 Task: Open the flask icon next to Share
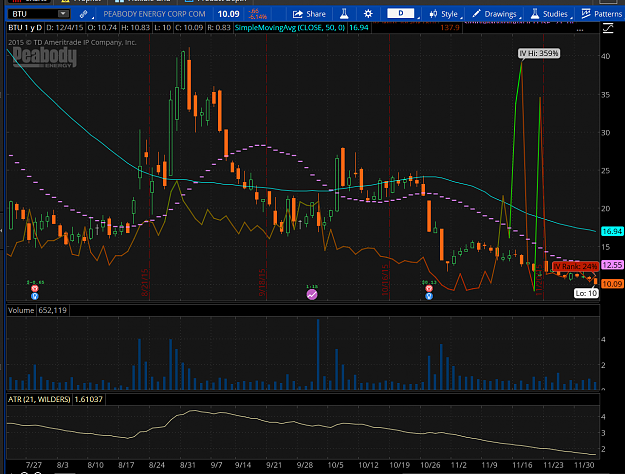click(x=344, y=14)
